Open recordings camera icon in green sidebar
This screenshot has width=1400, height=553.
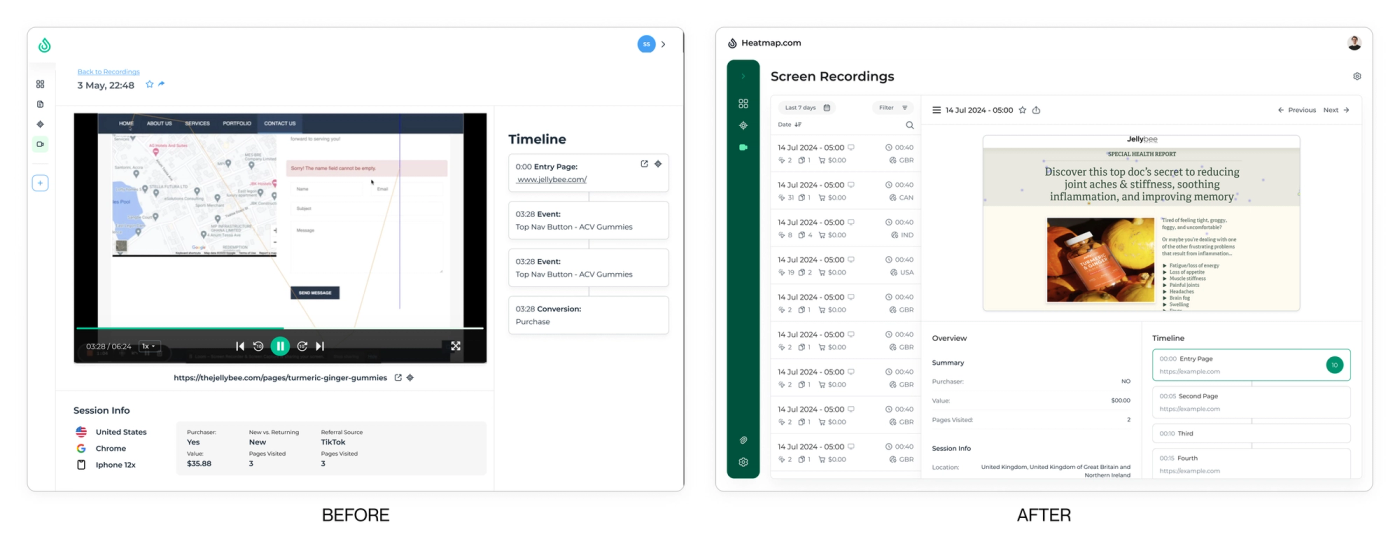pyautogui.click(x=743, y=147)
